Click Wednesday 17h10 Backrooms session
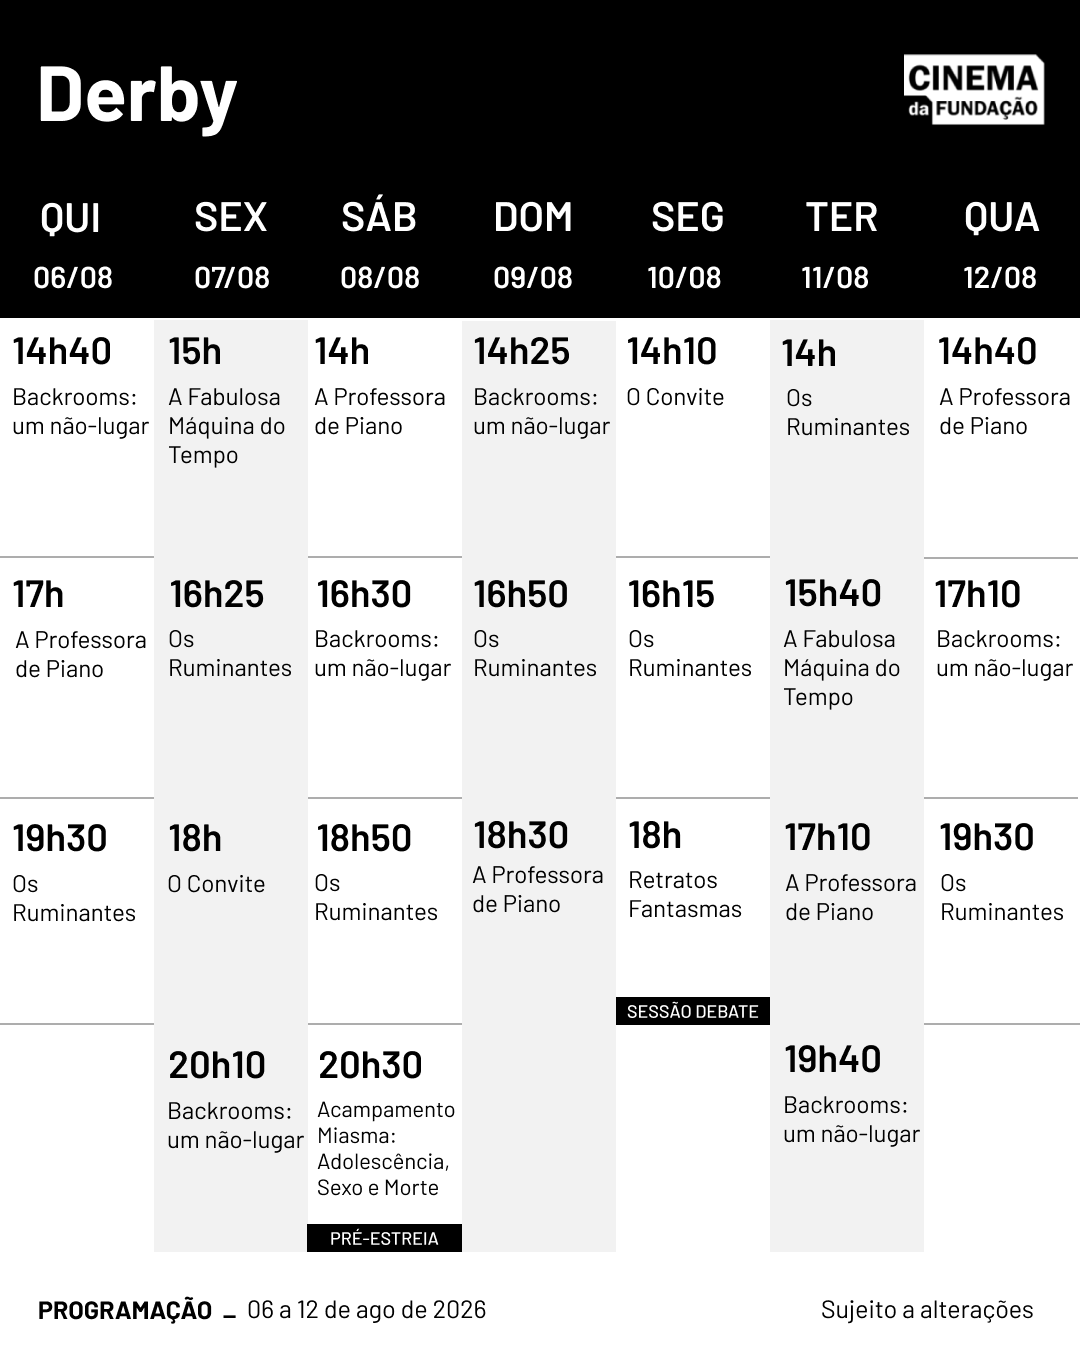The width and height of the screenshot is (1080, 1350). pos(1004,628)
